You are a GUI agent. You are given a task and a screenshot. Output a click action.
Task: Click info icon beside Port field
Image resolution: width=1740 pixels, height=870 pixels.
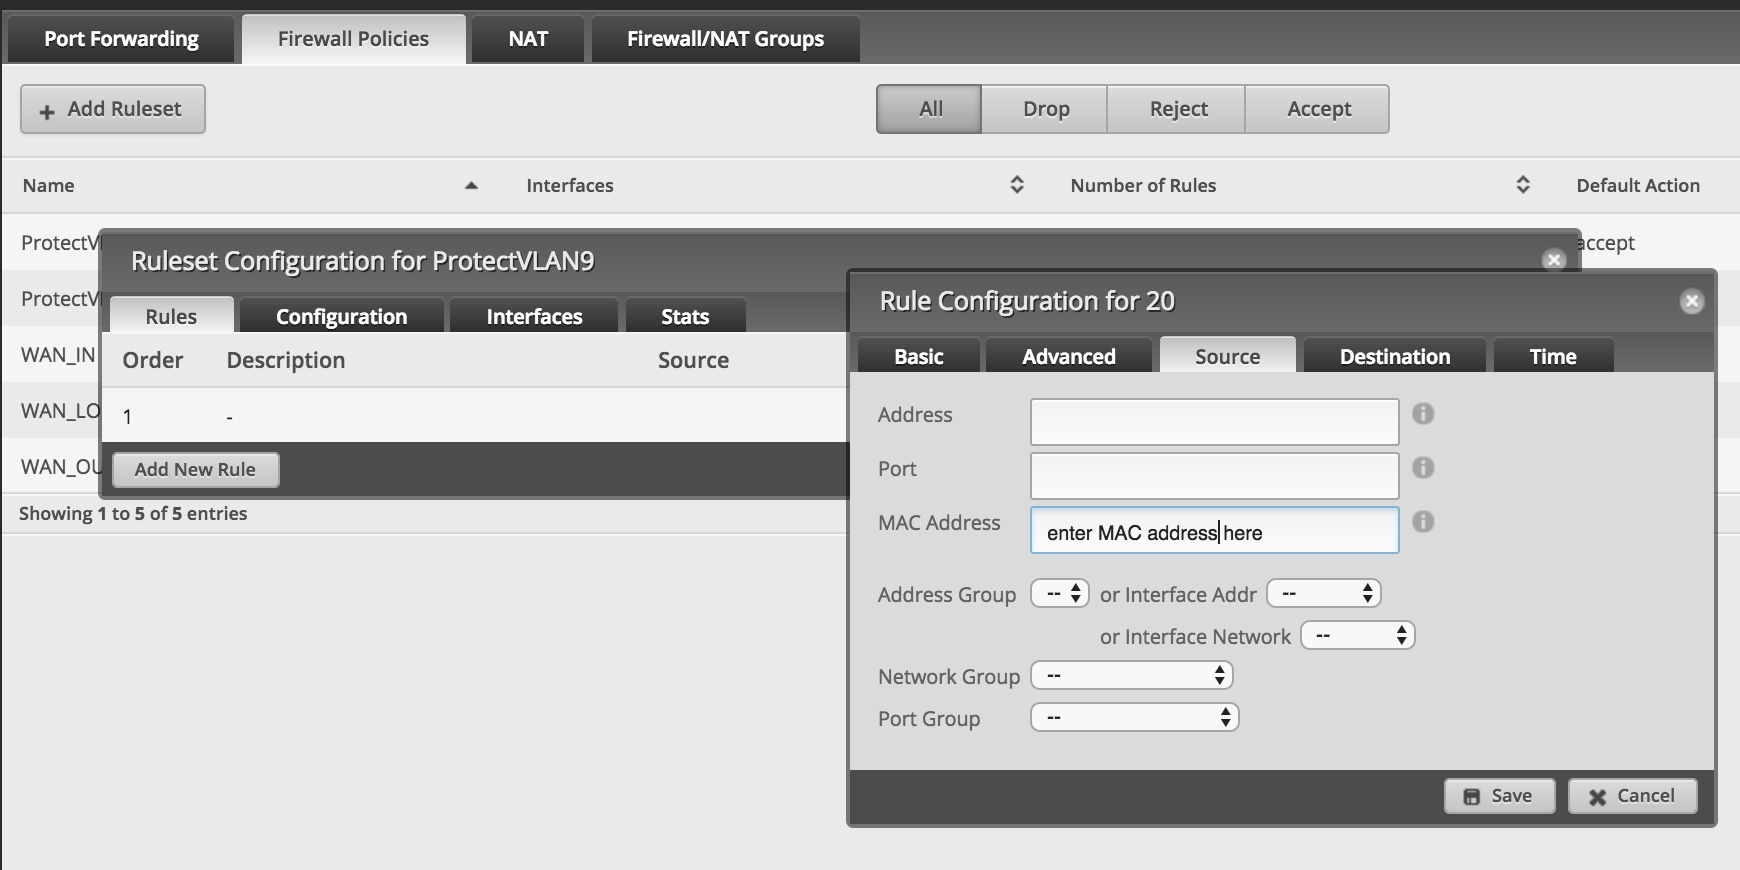click(1423, 468)
